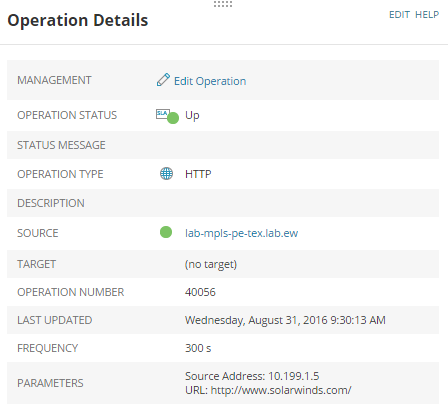The height and width of the screenshot is (412, 448).
Task: Click the green source node status dot
Action: click(166, 232)
